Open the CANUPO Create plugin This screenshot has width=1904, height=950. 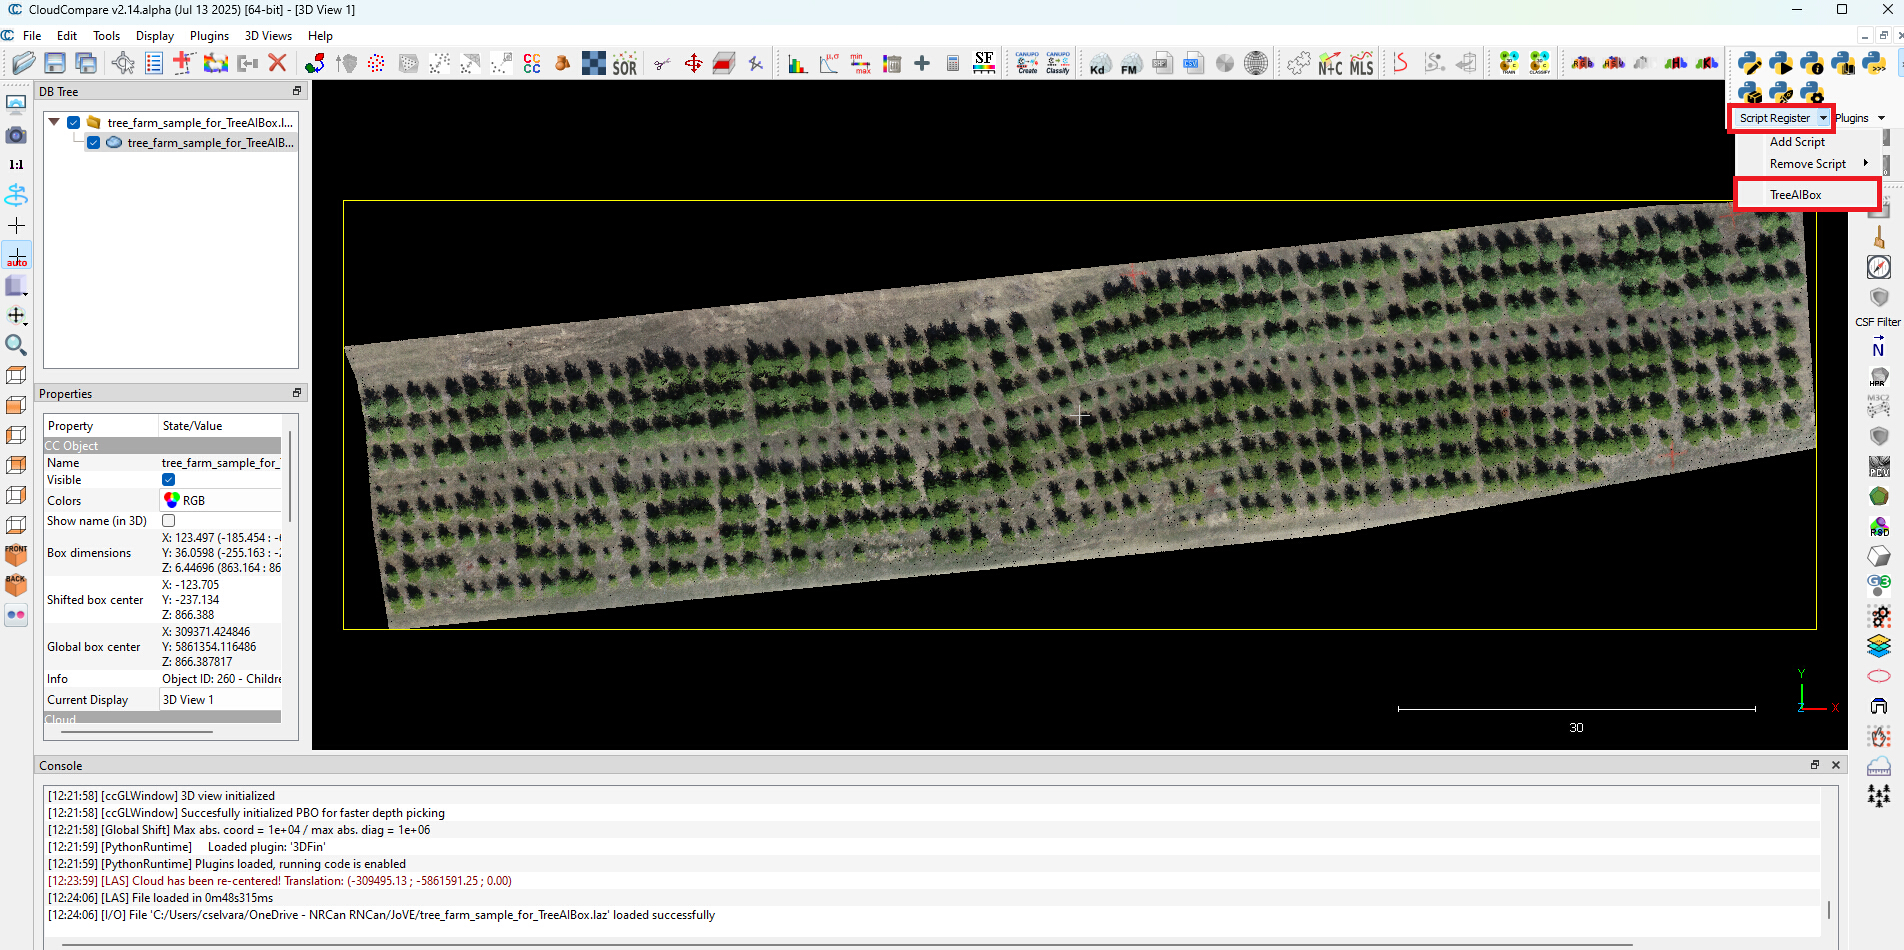[x=1027, y=63]
